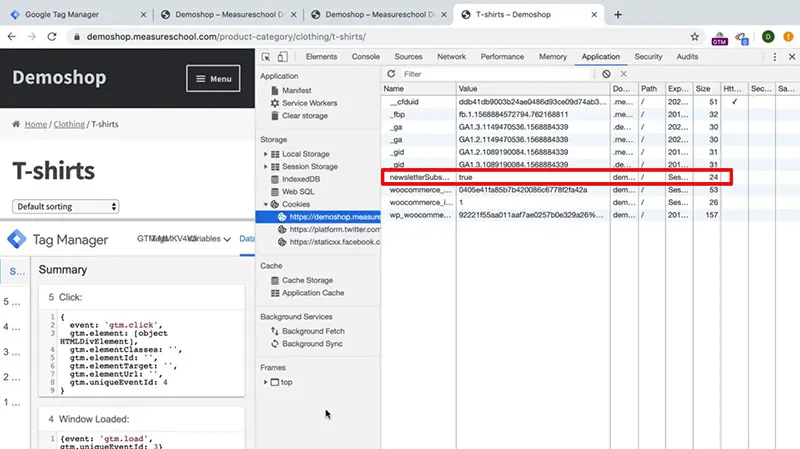
Task: Select the Summary item in Tag Manager list
Action: pyautogui.click(x=15, y=271)
